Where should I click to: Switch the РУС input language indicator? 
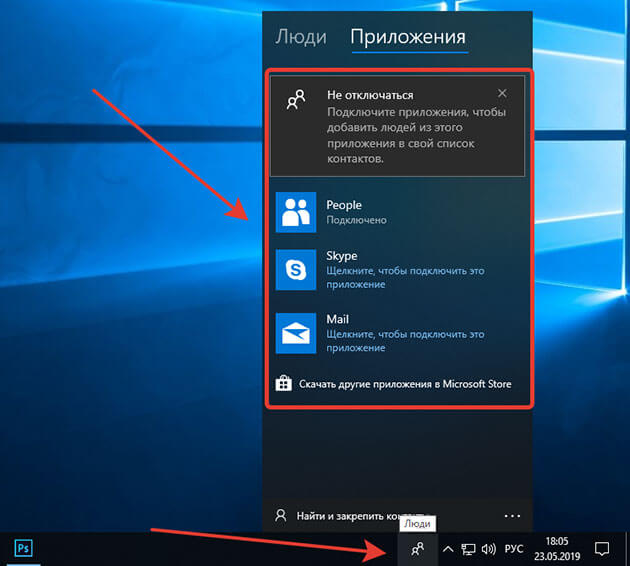click(x=514, y=549)
